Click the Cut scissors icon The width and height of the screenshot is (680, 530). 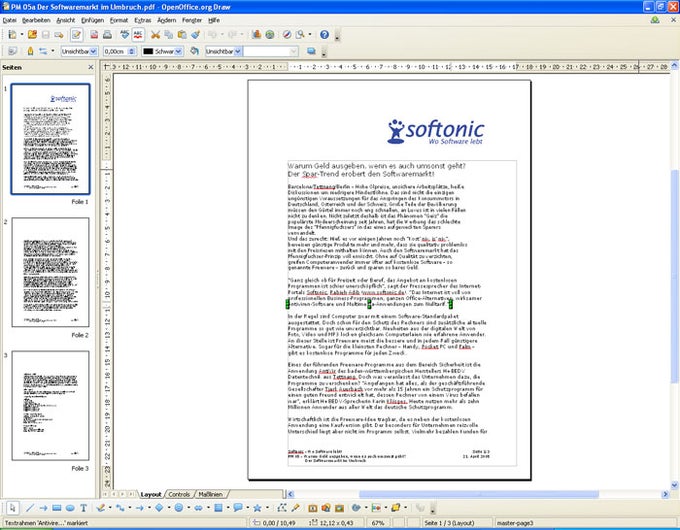tap(155, 35)
